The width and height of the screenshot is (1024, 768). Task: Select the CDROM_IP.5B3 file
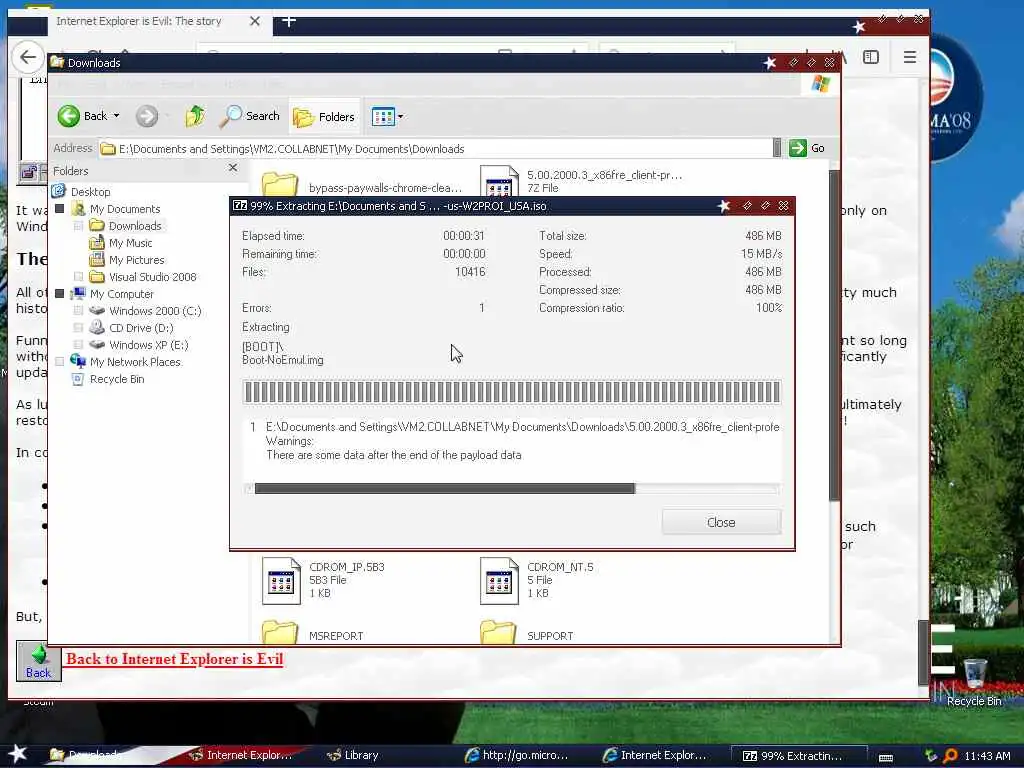click(323, 581)
